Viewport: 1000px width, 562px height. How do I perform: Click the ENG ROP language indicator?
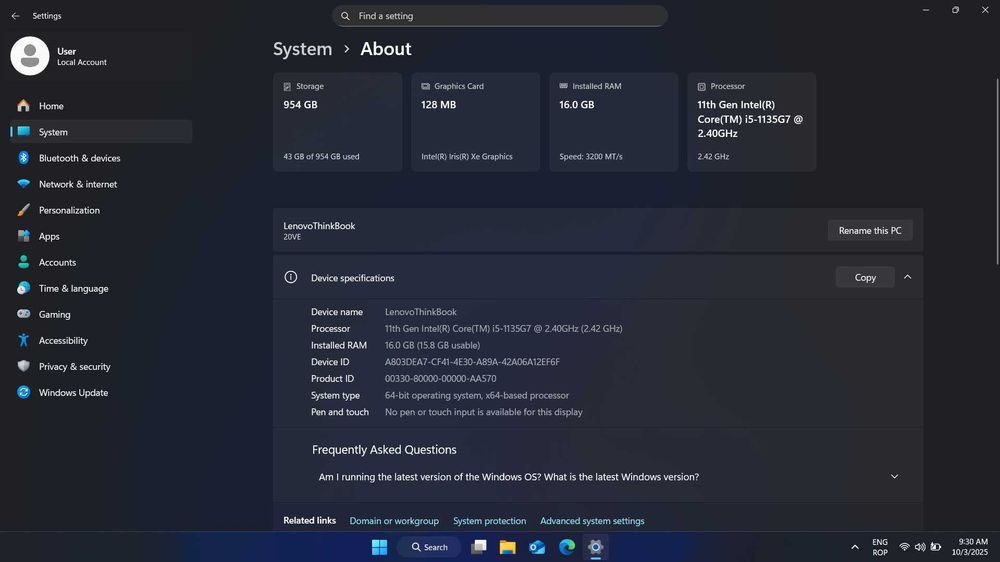click(880, 547)
